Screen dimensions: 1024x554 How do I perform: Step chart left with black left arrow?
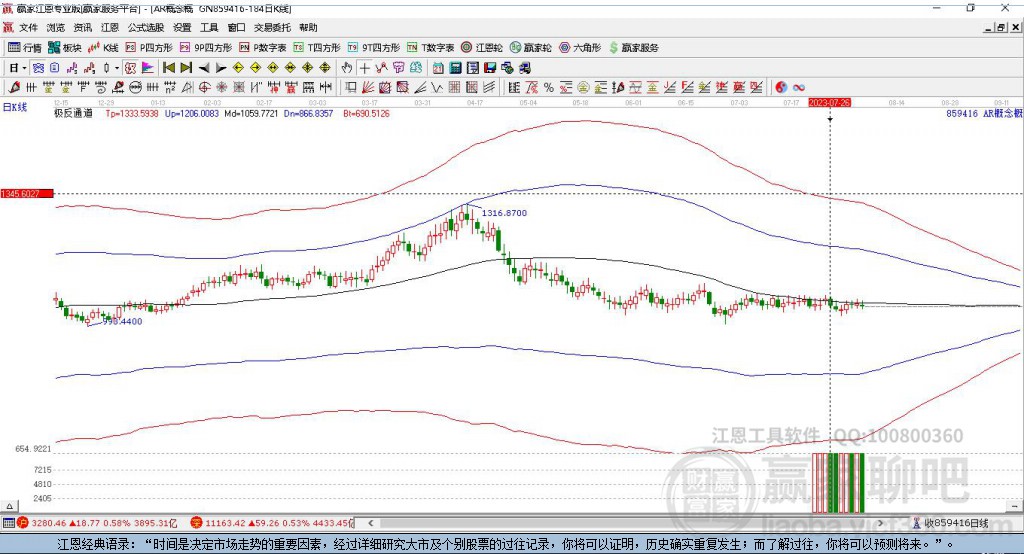pyautogui.click(x=204, y=68)
